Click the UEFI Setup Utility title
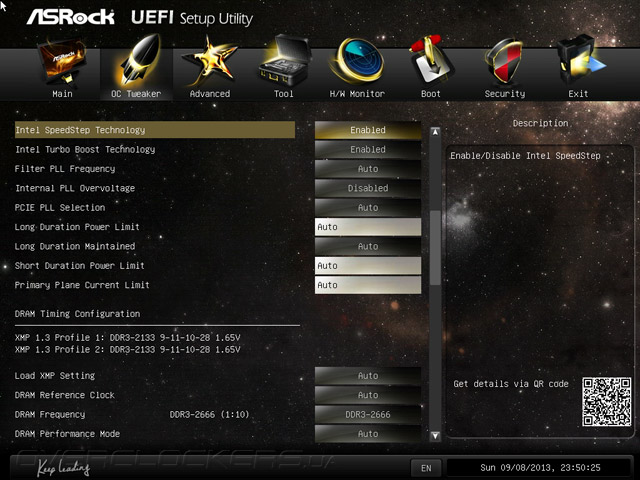 coord(192,18)
